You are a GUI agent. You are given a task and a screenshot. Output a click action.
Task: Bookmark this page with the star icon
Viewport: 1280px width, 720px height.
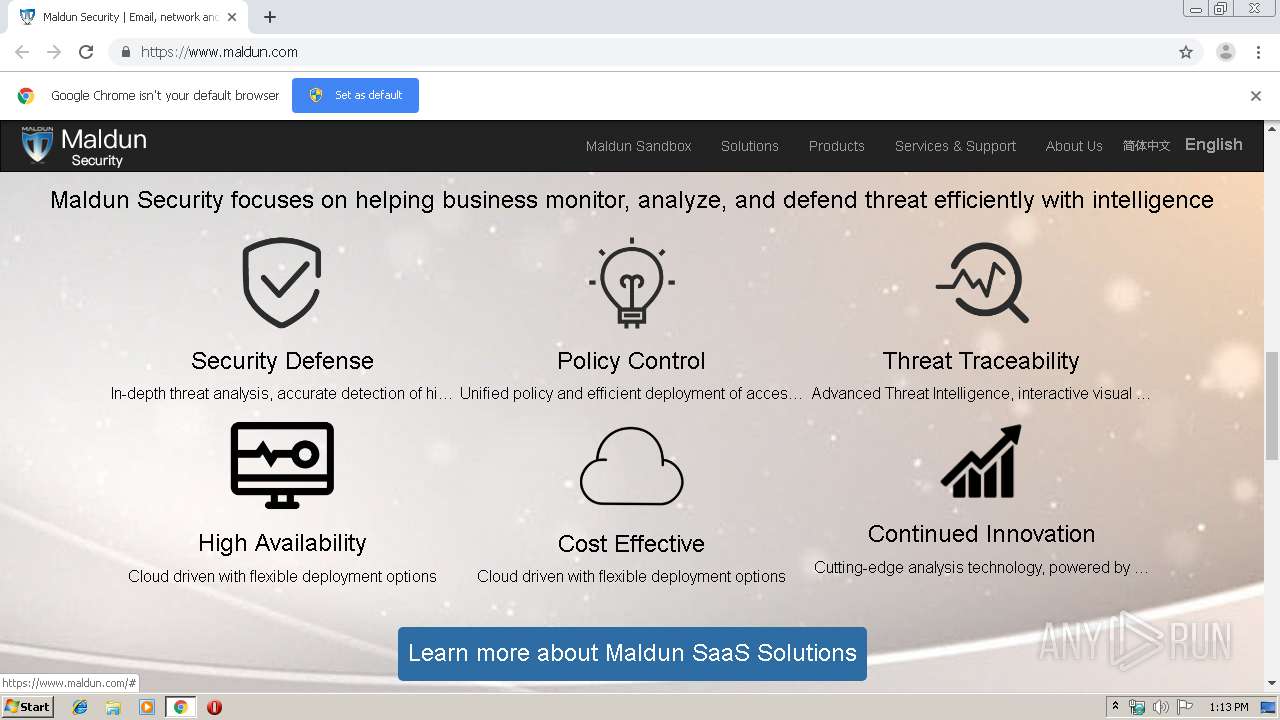tap(1186, 52)
